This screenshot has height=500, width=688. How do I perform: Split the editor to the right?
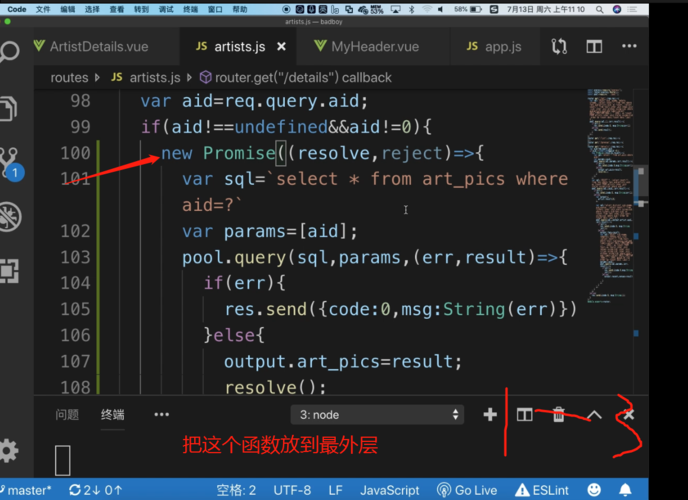pos(594,46)
